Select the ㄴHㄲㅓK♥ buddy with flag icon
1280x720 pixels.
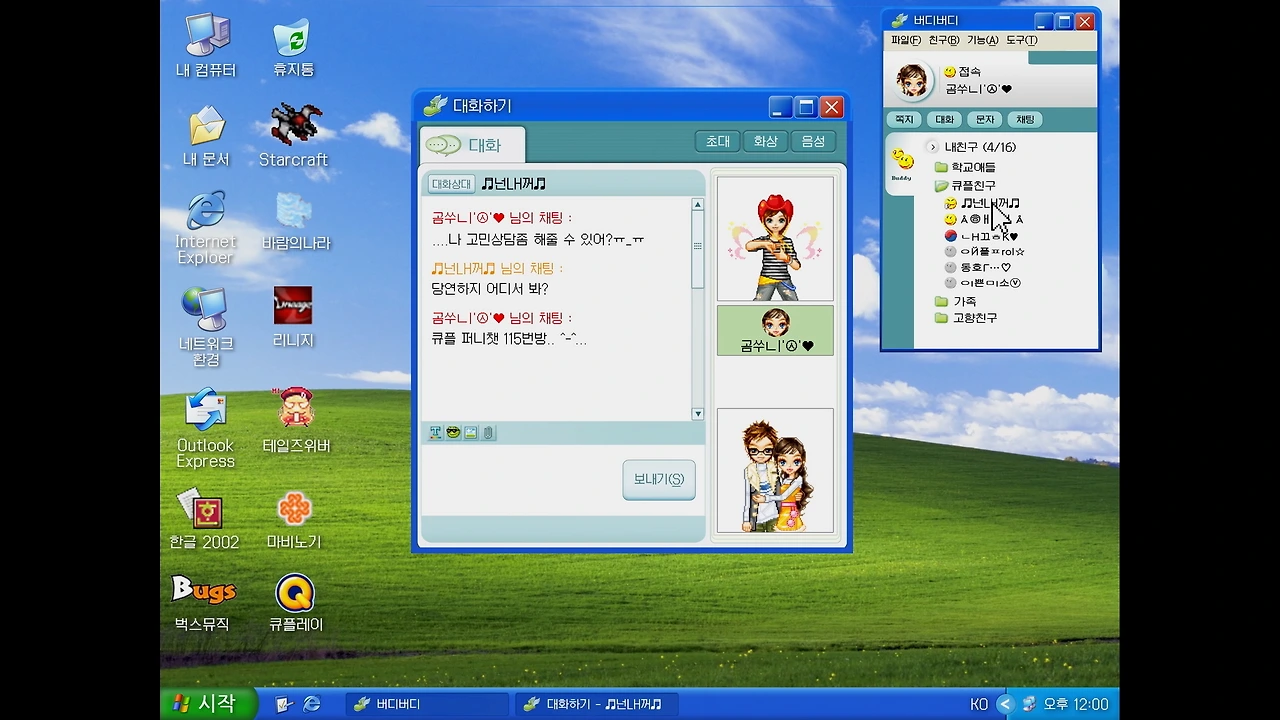(x=981, y=237)
